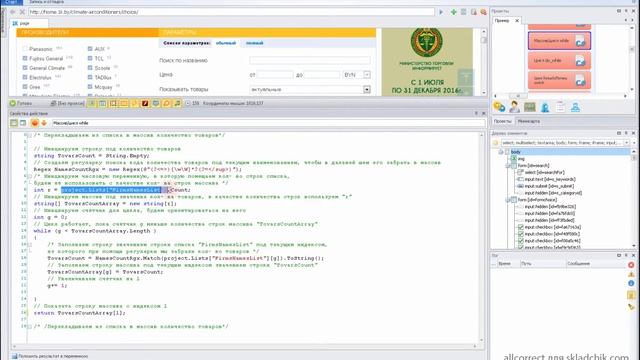Switch to the Projects bottom tab
The width and height of the screenshot is (640, 360).
(x=502, y=121)
